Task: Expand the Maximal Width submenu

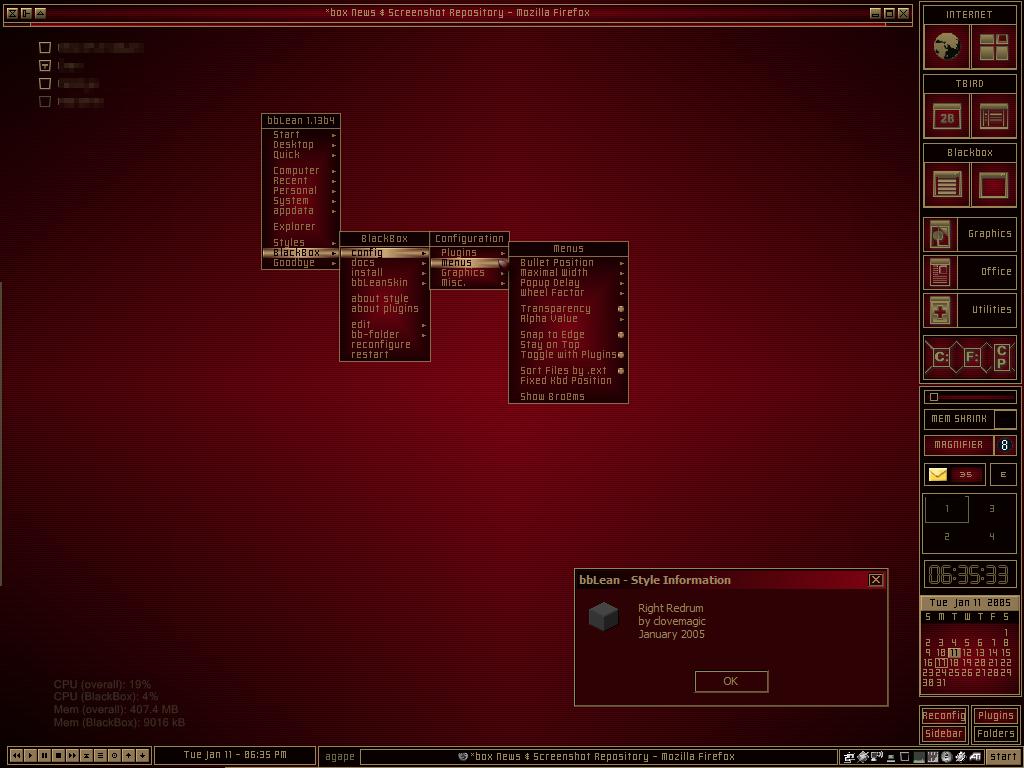Action: 568,273
